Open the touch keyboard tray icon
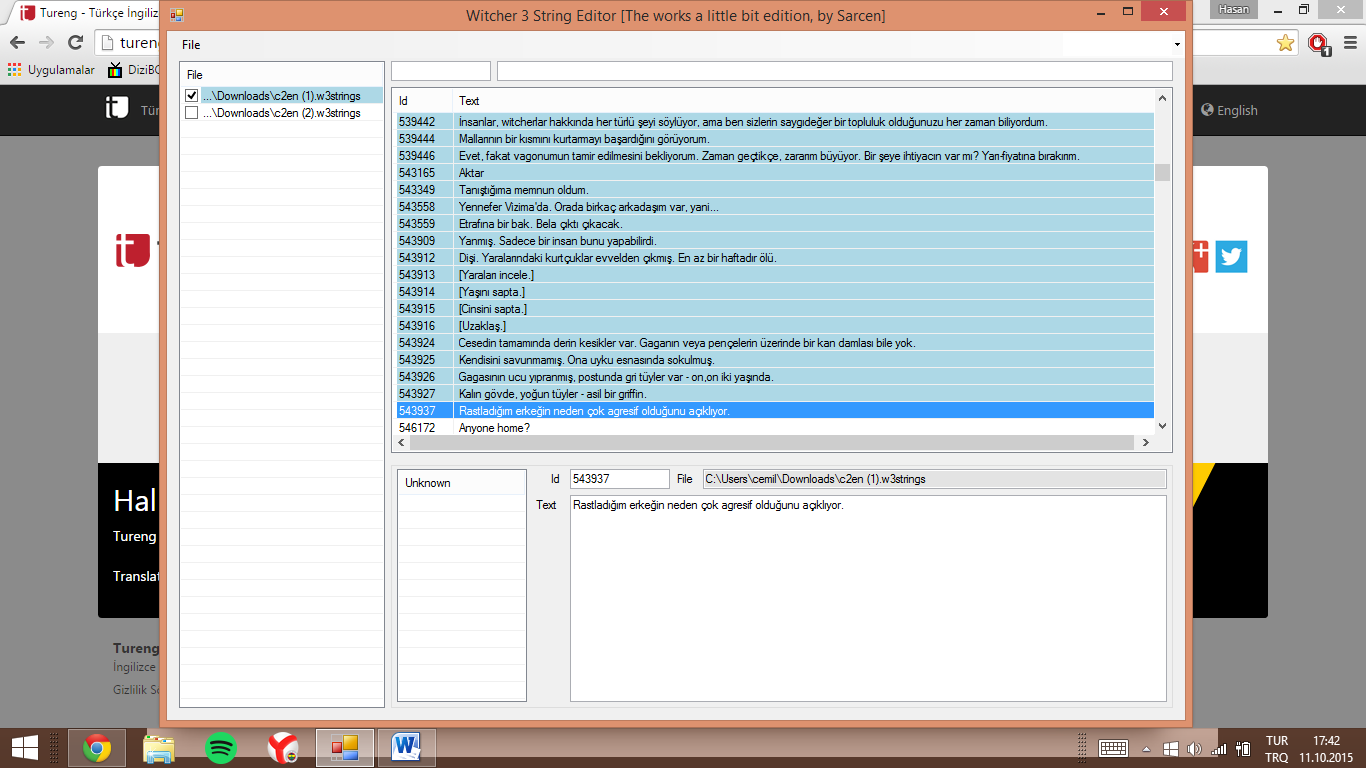 click(x=1114, y=748)
